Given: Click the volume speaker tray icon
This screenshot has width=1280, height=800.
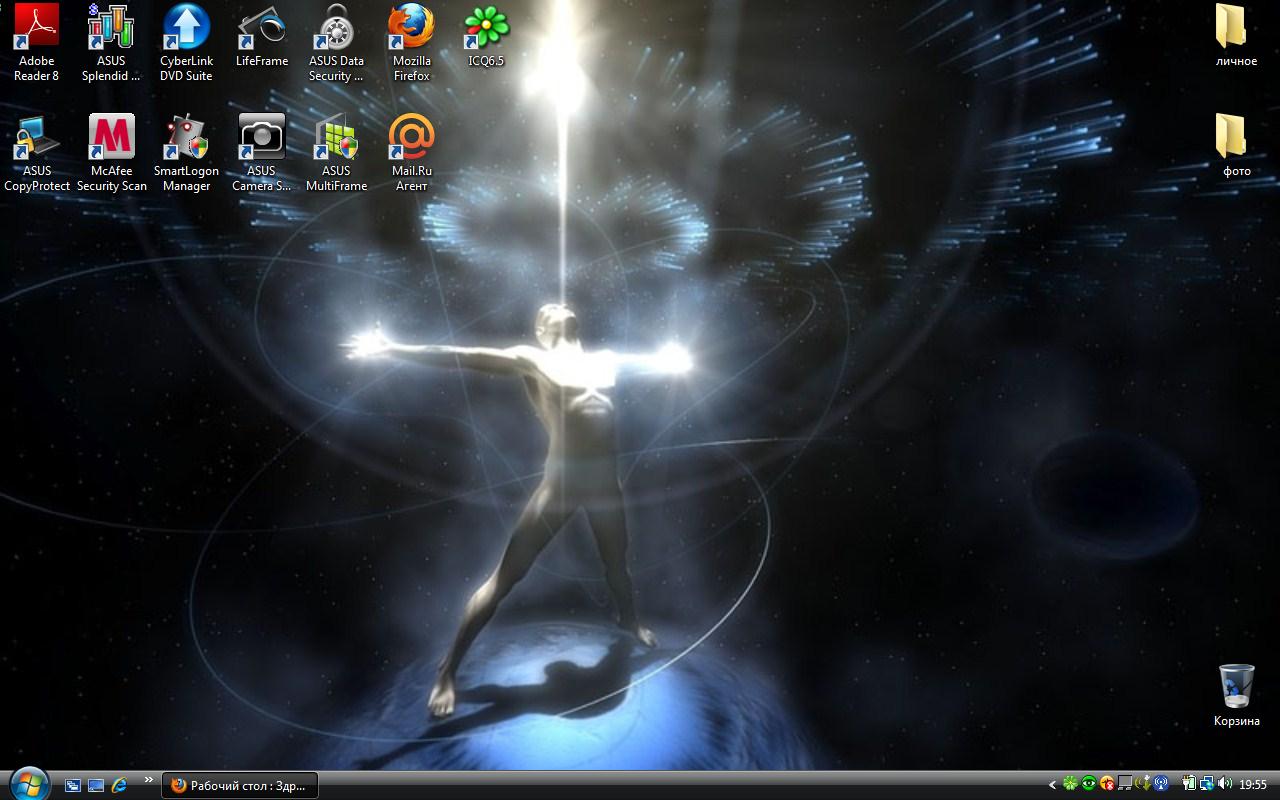Looking at the screenshot, I should [x=1224, y=784].
